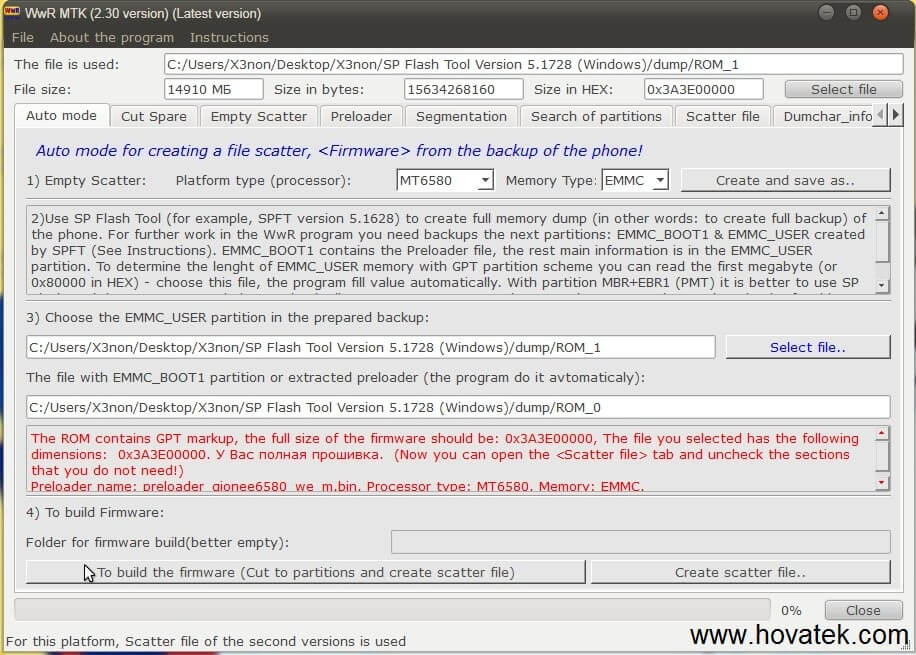916x655 pixels.
Task: Click the tab strip right scroll arrow
Action: (895, 115)
